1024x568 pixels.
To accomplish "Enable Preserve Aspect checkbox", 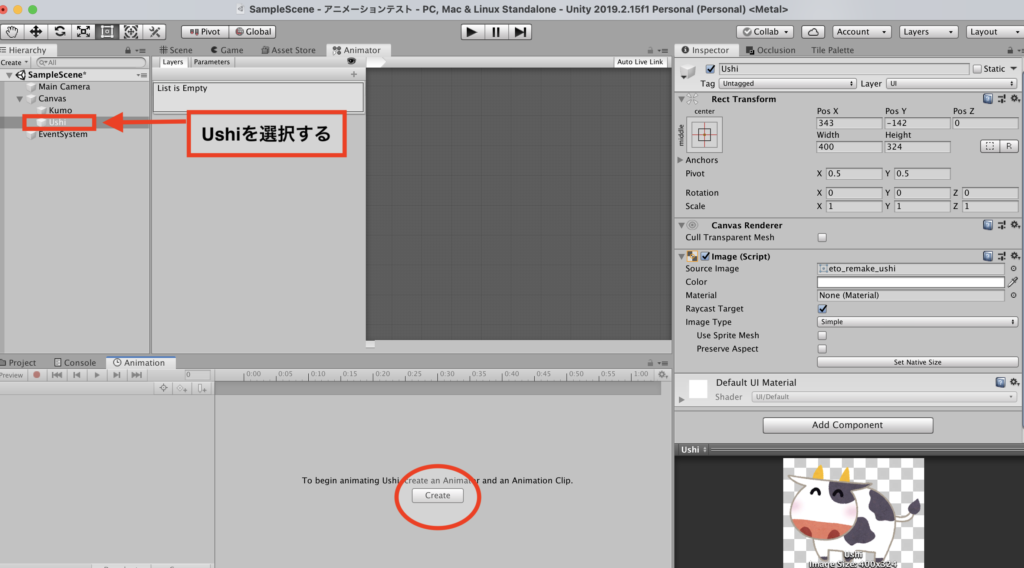I will (x=822, y=349).
